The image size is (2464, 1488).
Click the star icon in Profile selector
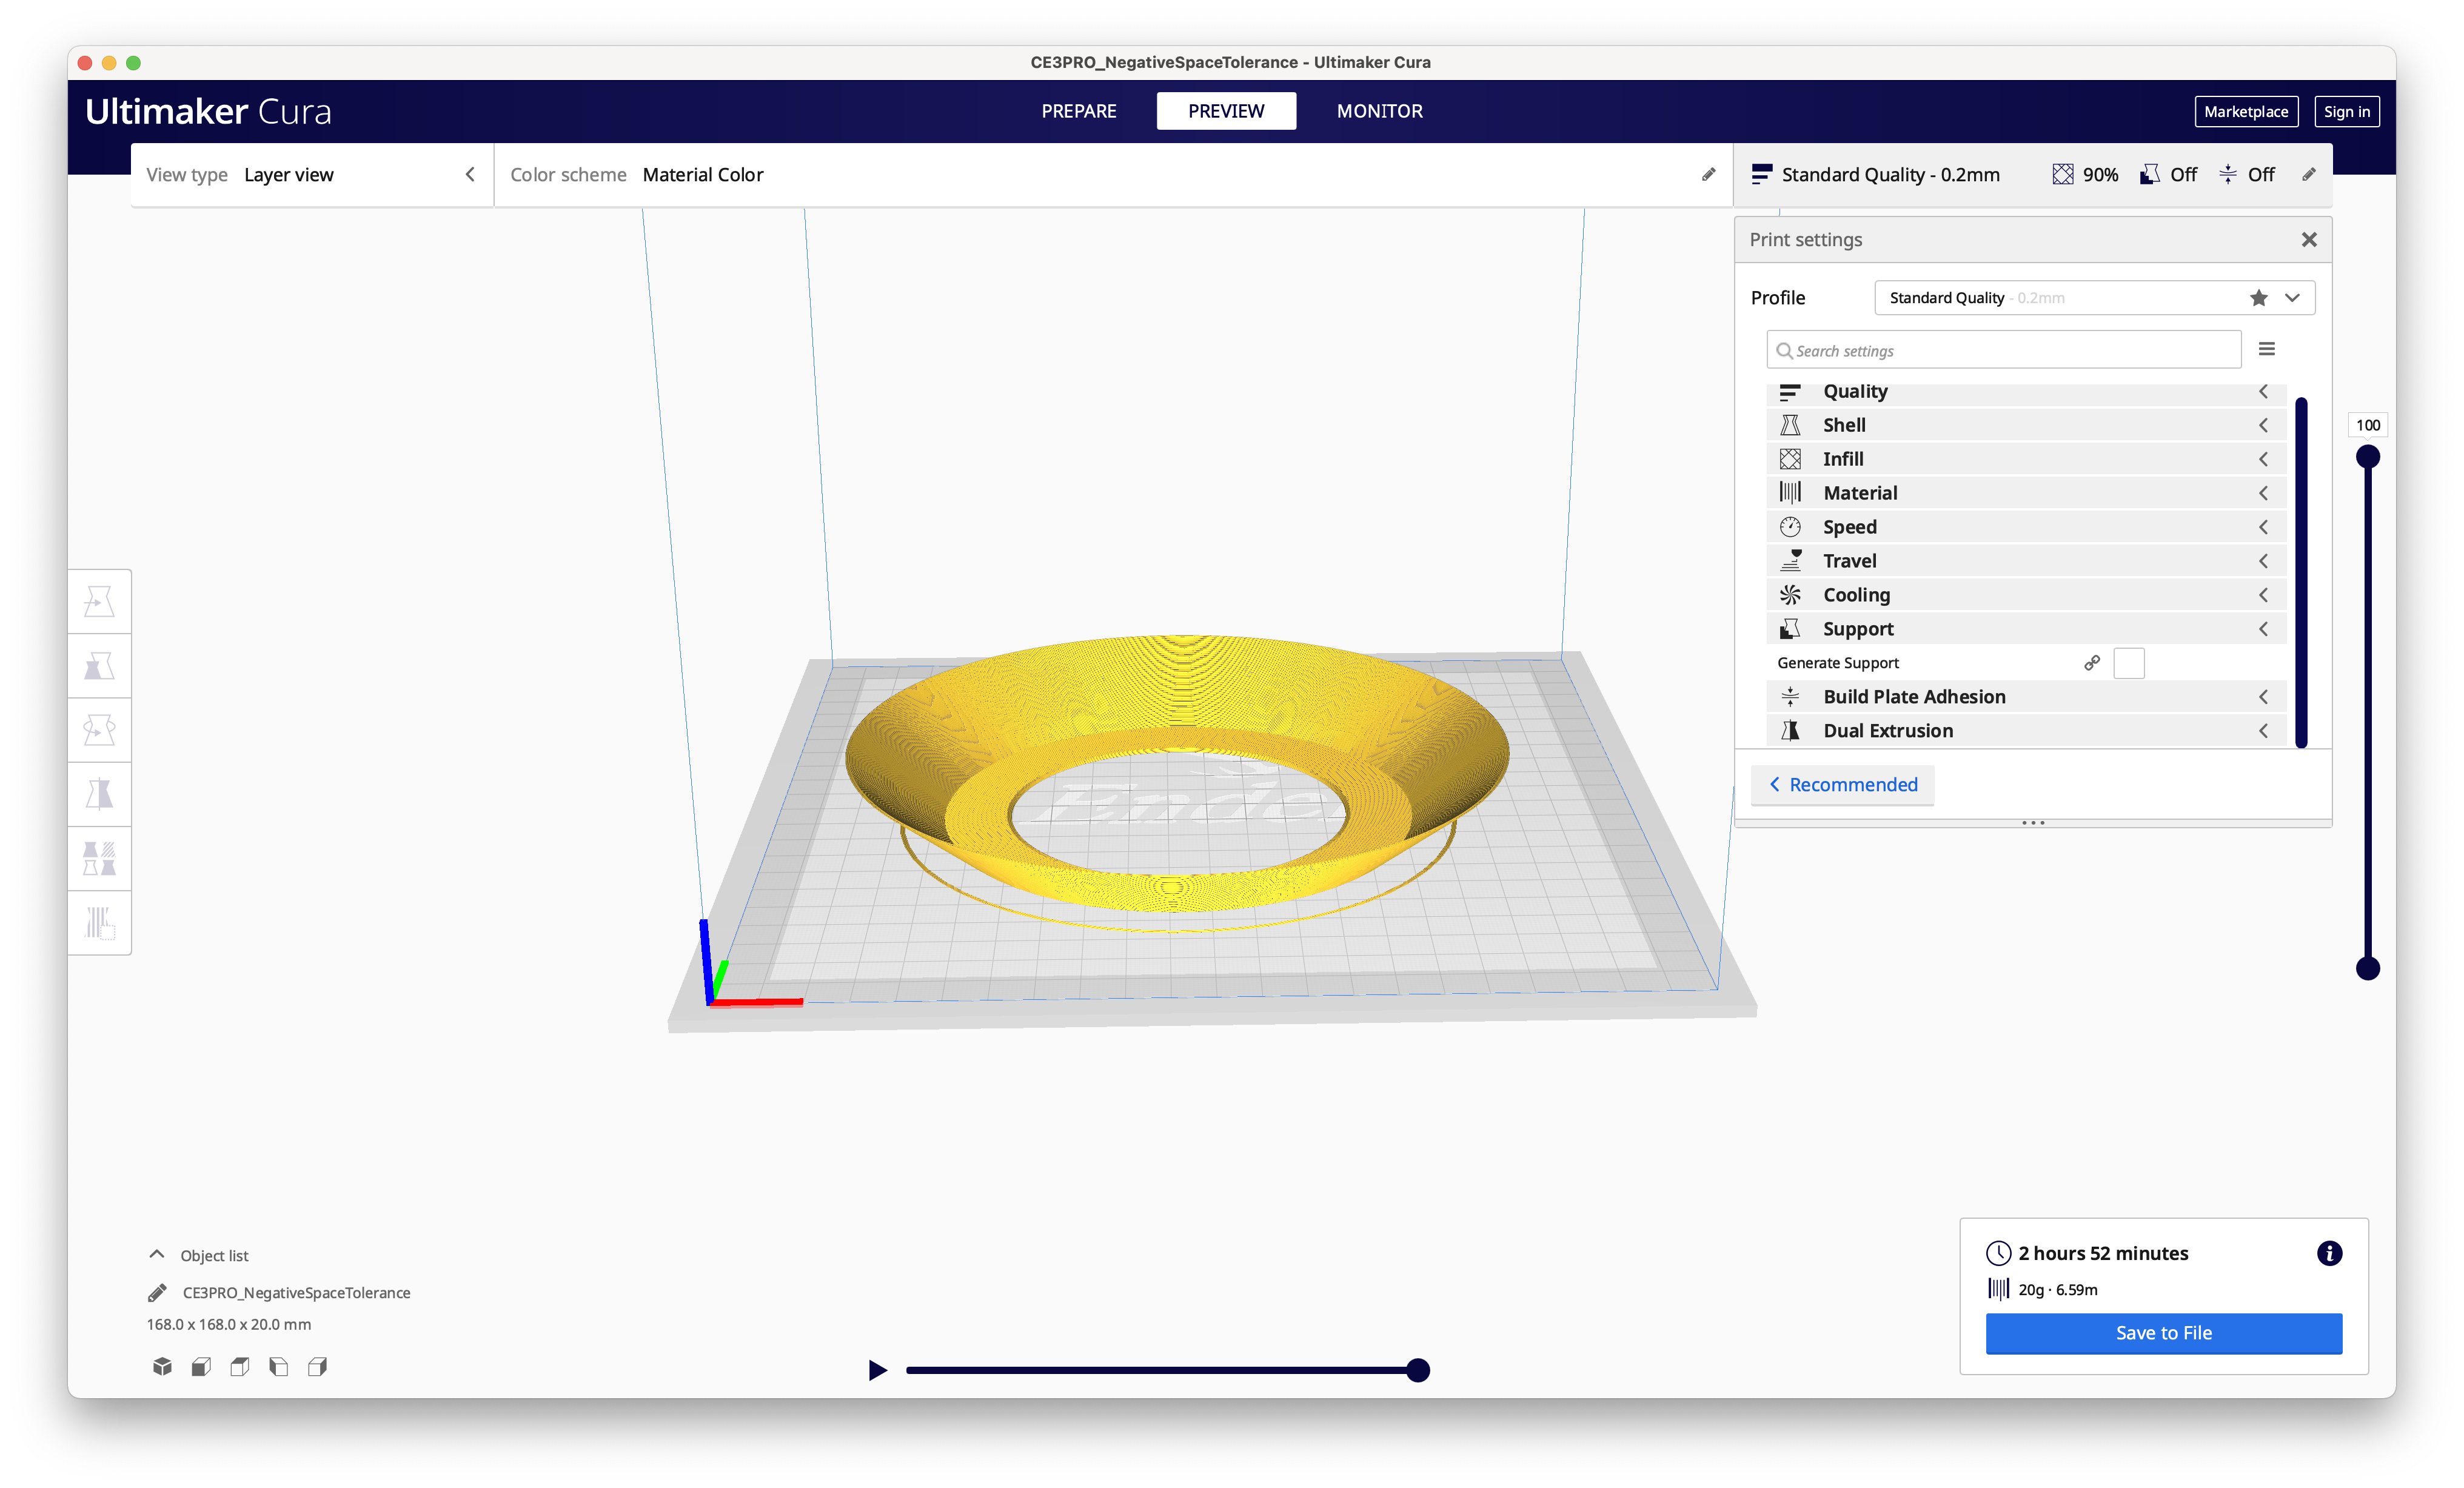(x=2258, y=298)
